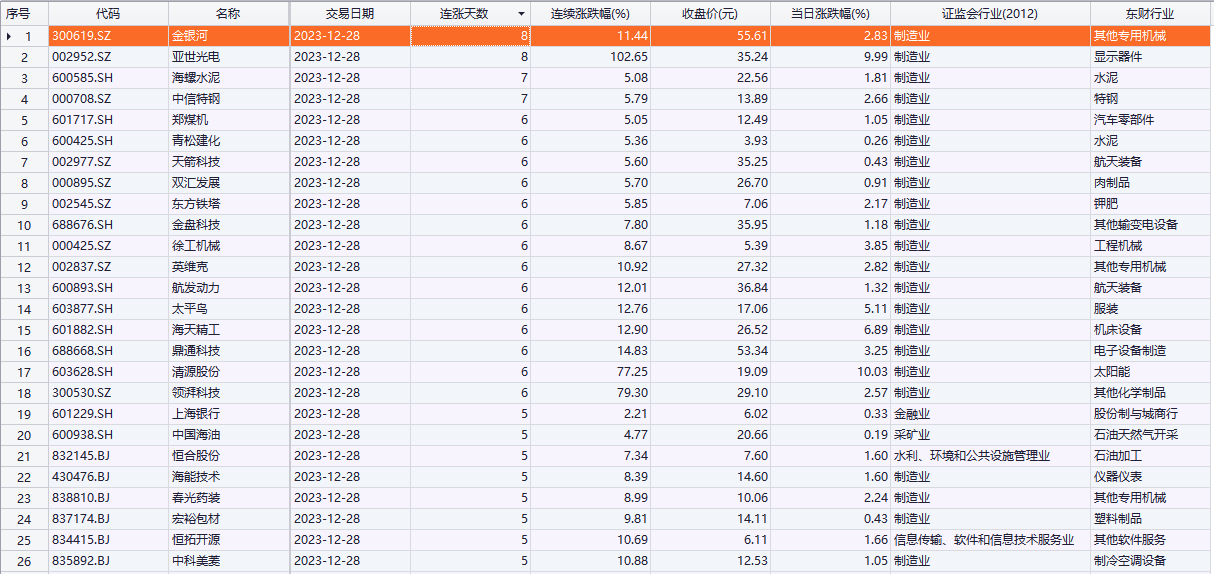Viewport: 1214px width, 574px height.
Task: Click the row indicator arrow beside row 1
Action: click(x=10, y=36)
